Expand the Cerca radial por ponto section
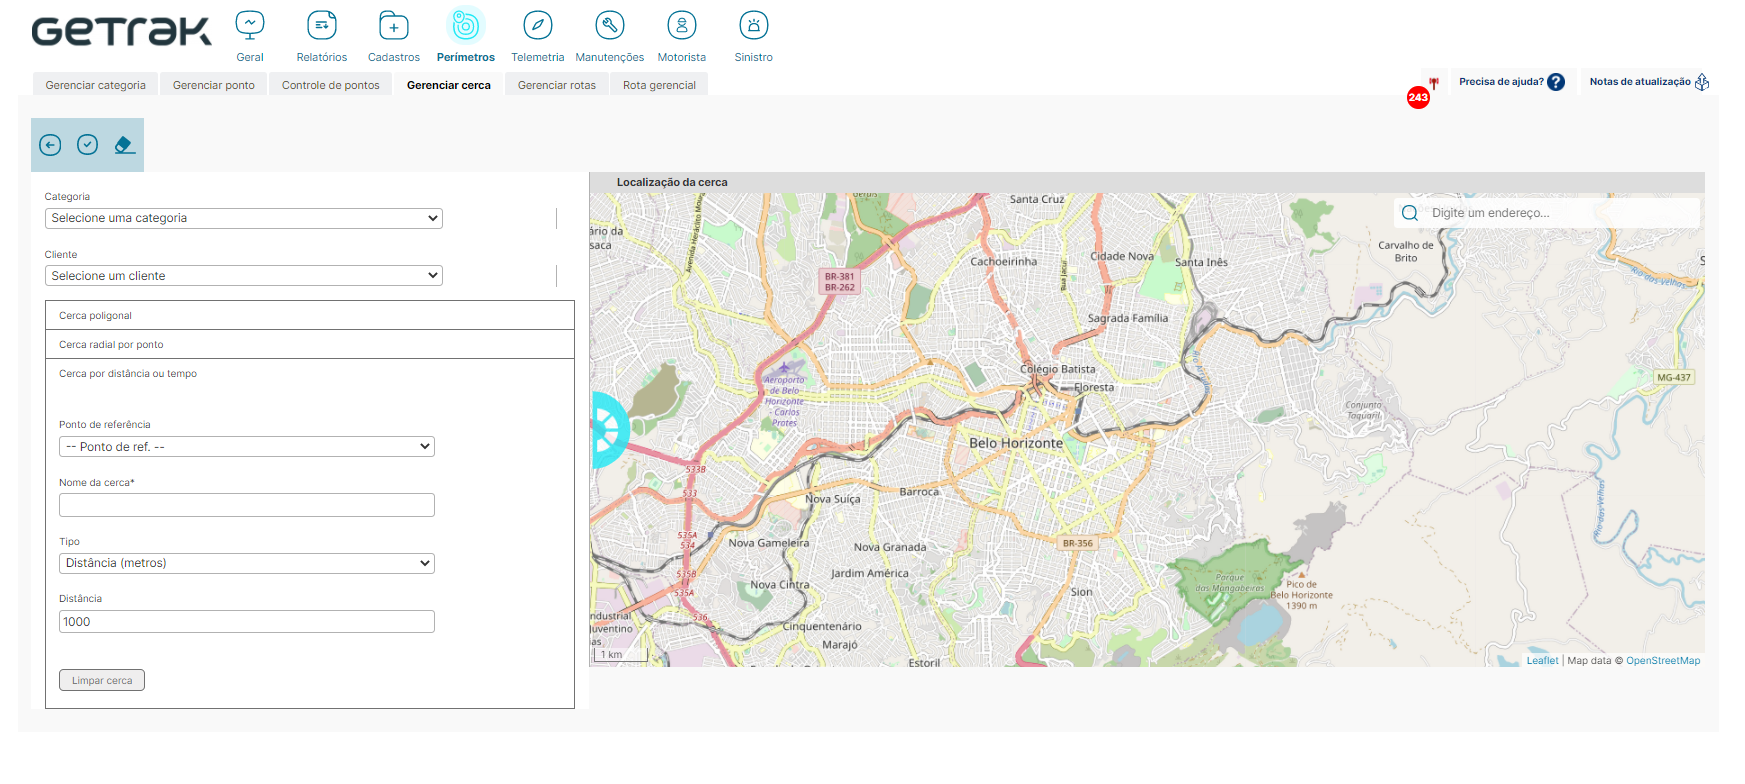The image size is (1745, 784). (x=310, y=344)
